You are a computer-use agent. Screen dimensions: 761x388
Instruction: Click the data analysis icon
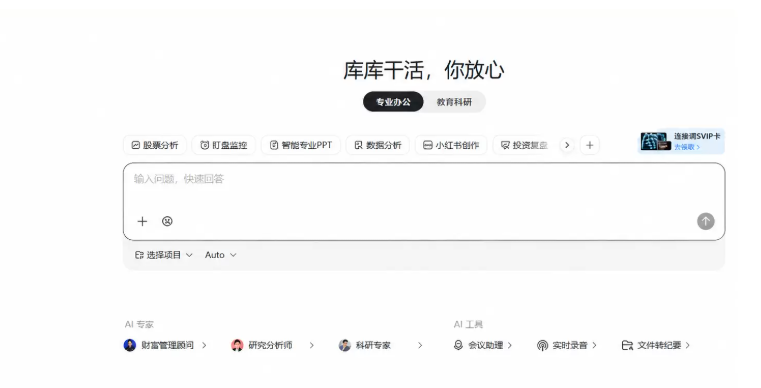pyautogui.click(x=359, y=145)
